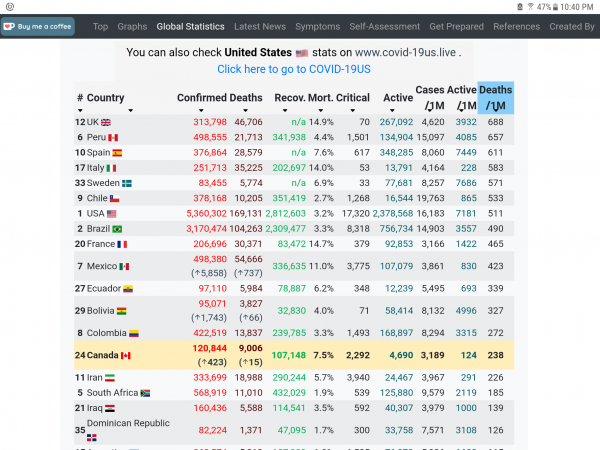Image resolution: width=600 pixels, height=450 pixels.
Task: Select the highlighted Deaths/1M column header
Action: (x=495, y=97)
